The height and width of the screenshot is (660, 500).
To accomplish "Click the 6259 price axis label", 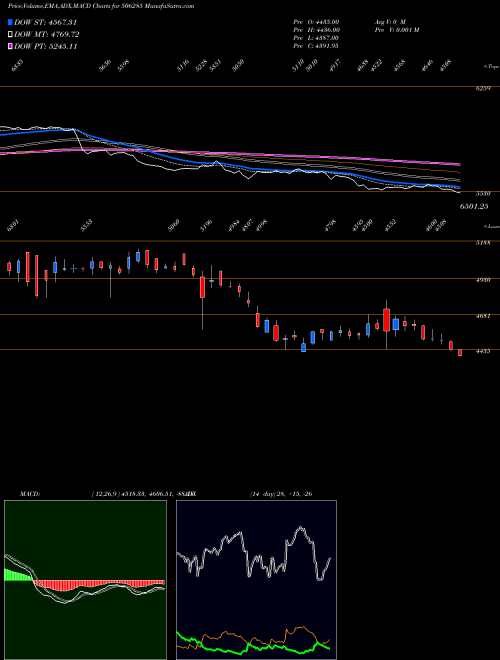I will tap(482, 90).
